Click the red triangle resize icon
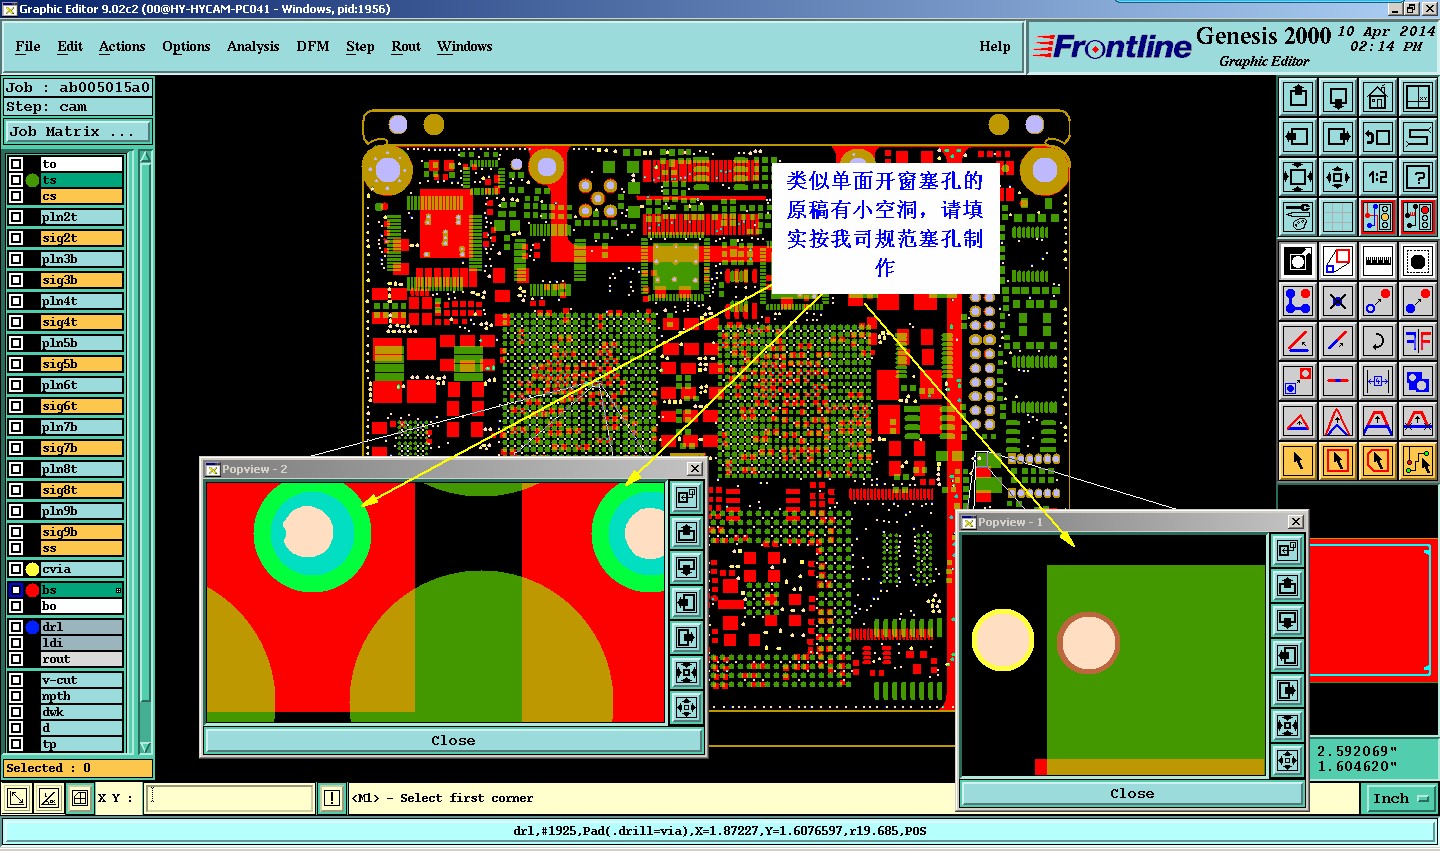This screenshot has width=1440, height=851. pos(1298,421)
